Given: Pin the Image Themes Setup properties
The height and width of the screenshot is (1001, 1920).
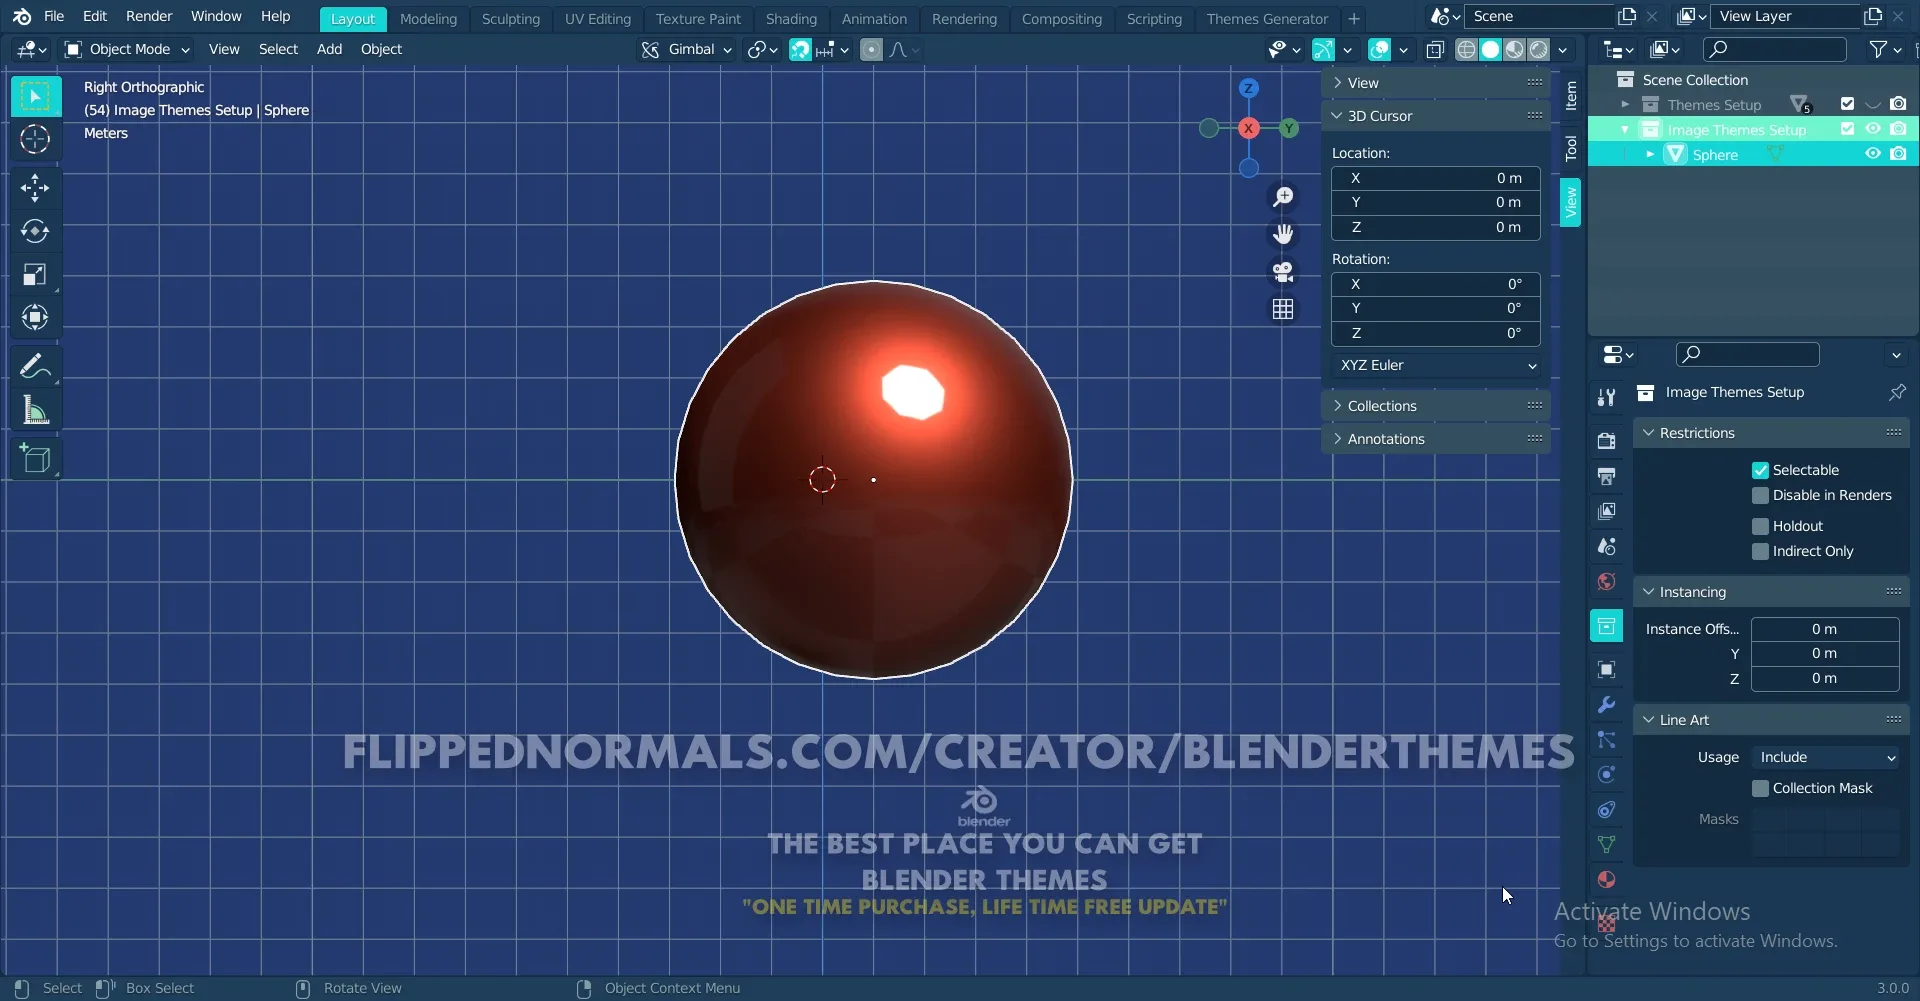Looking at the screenshot, I should [x=1896, y=392].
